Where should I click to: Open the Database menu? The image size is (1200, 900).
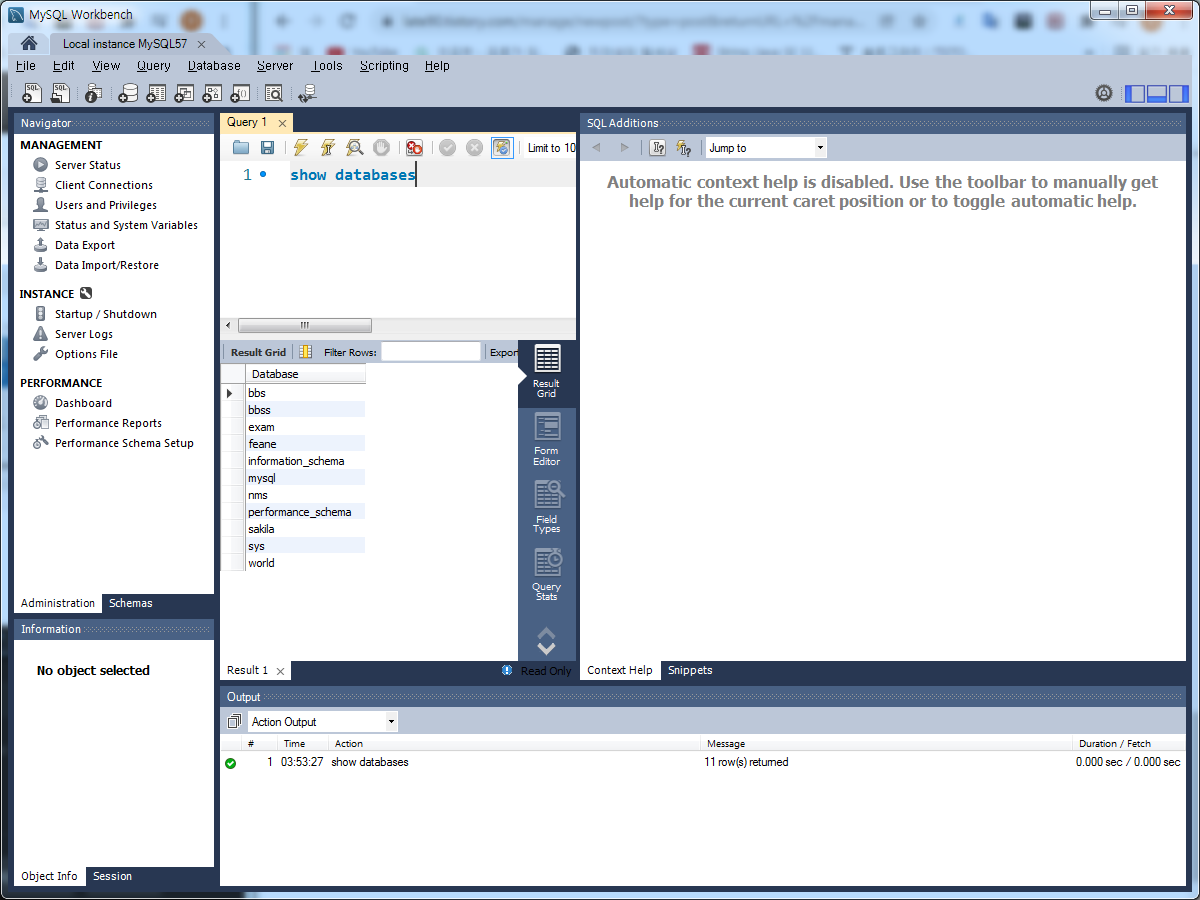pyautogui.click(x=214, y=66)
